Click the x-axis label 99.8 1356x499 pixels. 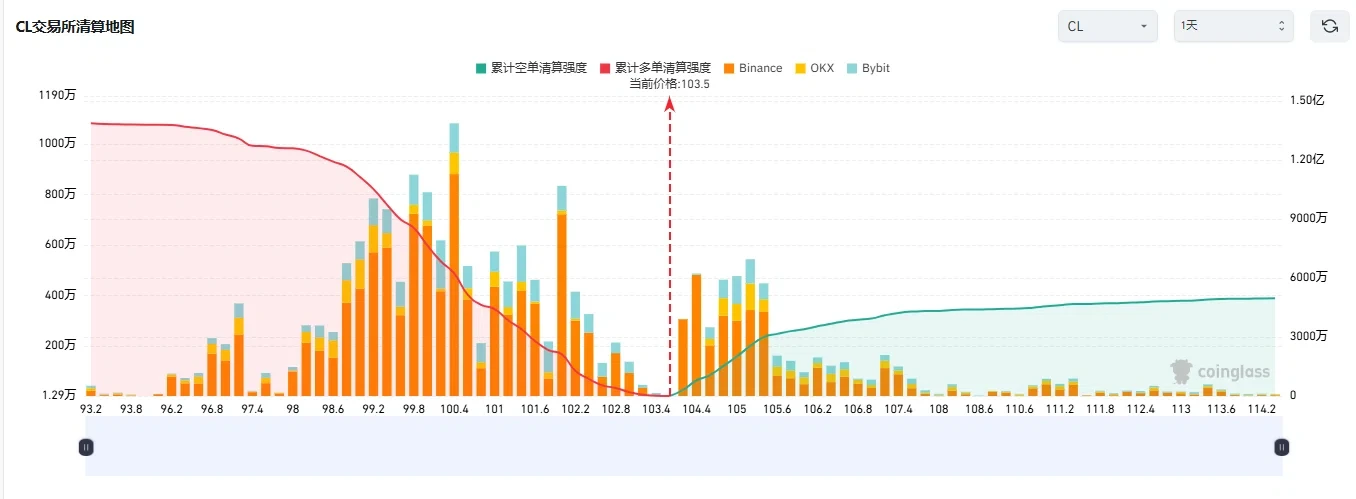pyautogui.click(x=413, y=409)
